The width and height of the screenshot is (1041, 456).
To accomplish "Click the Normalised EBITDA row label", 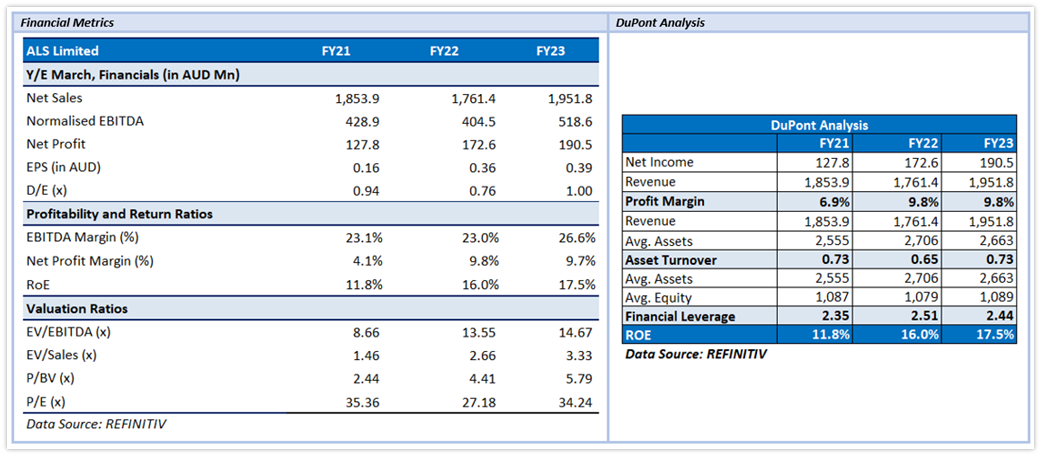I will pos(85,121).
